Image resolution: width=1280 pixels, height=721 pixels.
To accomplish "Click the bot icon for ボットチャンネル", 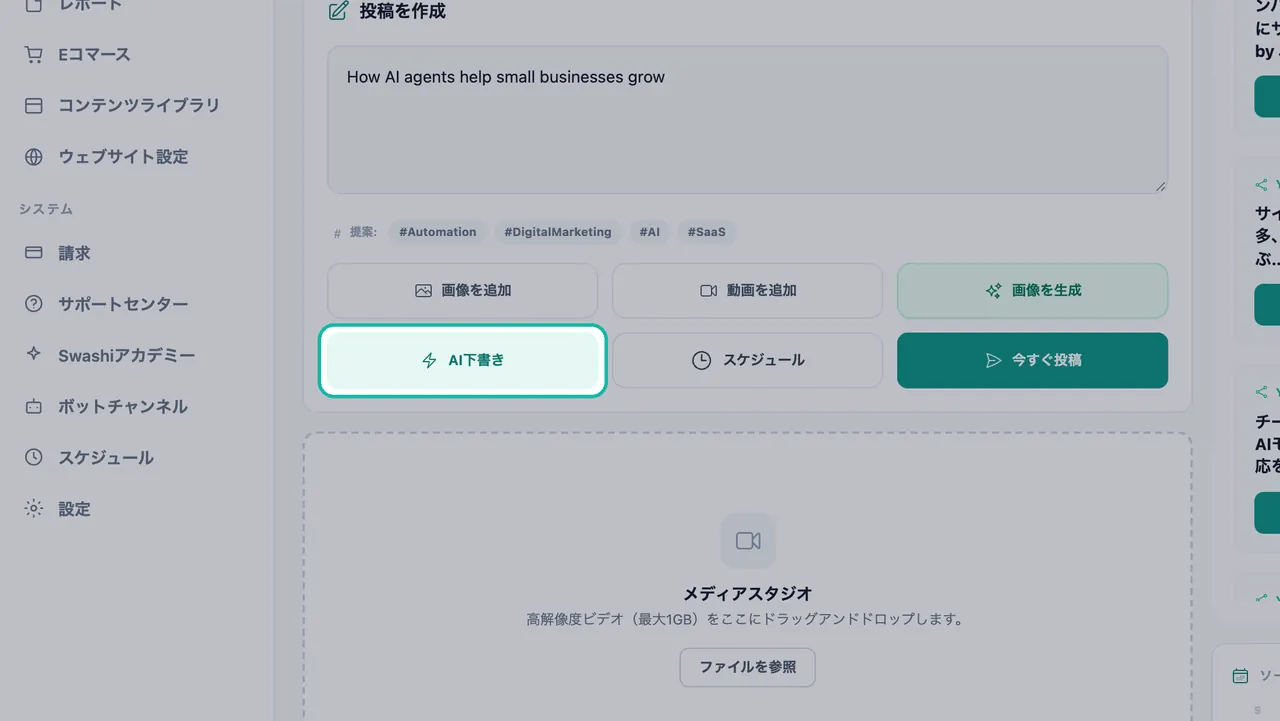I will (34, 407).
